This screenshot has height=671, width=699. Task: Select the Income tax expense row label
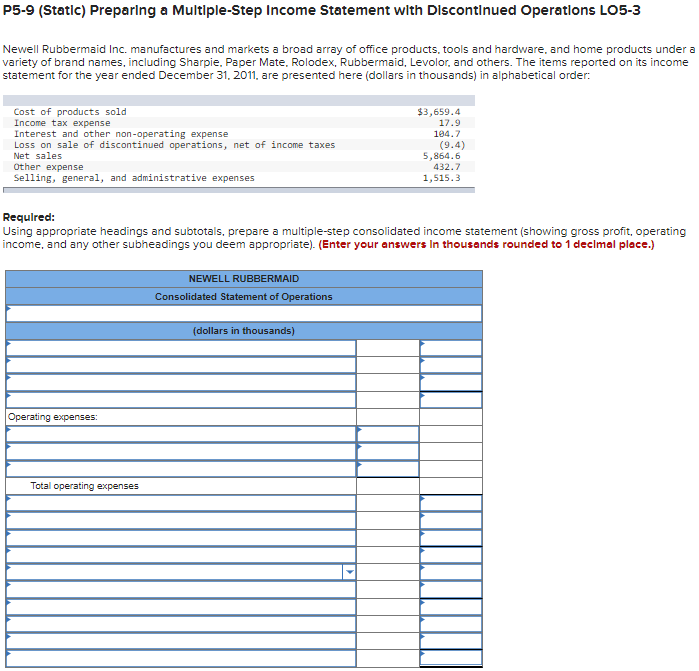62,123
